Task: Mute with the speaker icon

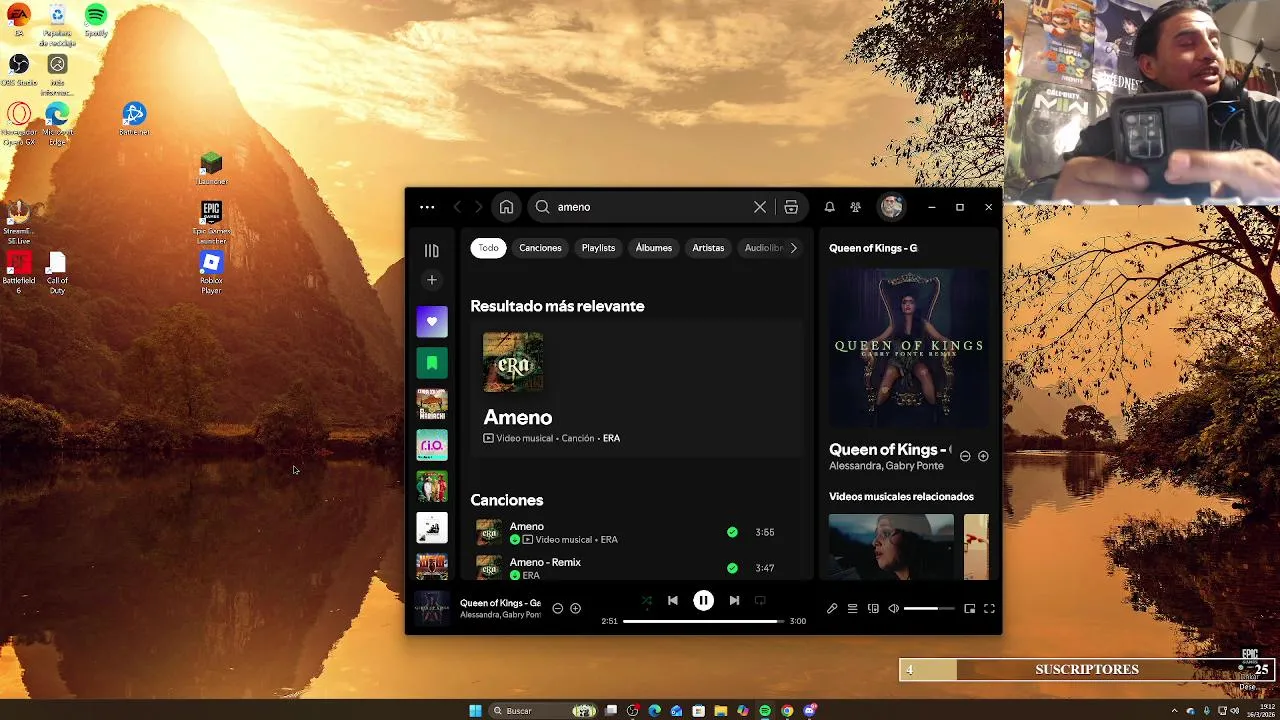Action: 893,609
